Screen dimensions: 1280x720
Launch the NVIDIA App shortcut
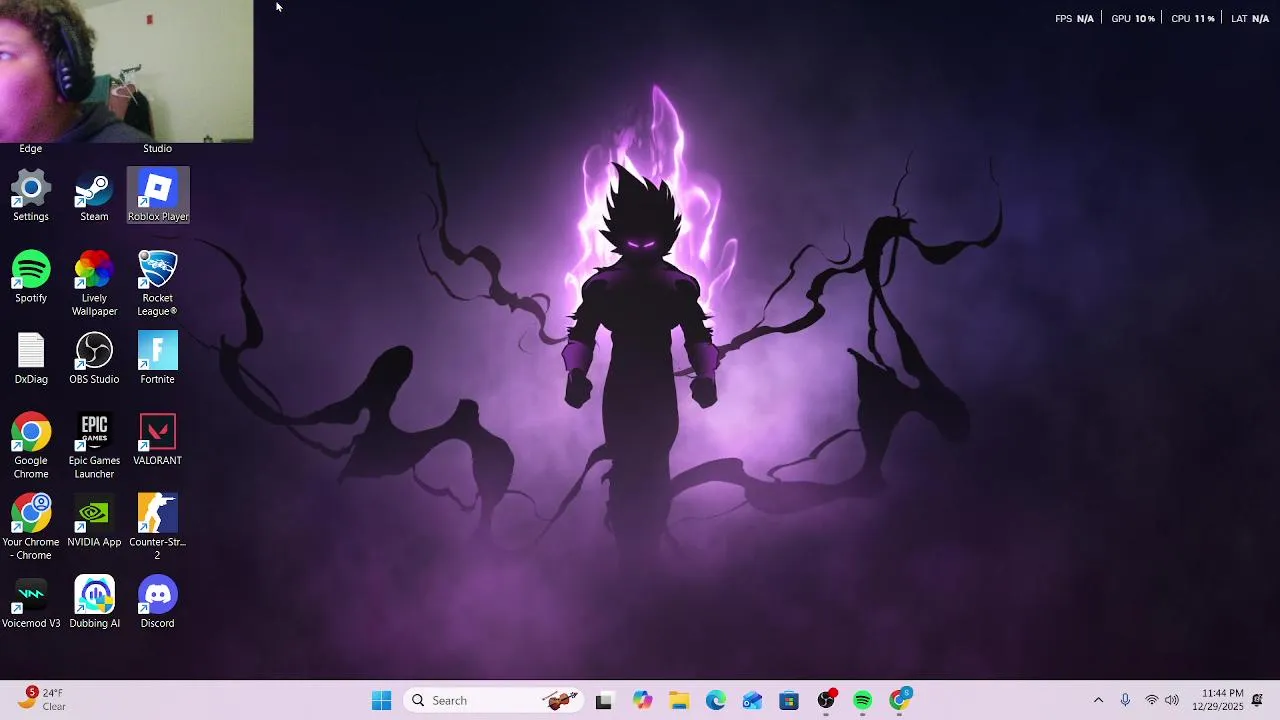point(94,522)
